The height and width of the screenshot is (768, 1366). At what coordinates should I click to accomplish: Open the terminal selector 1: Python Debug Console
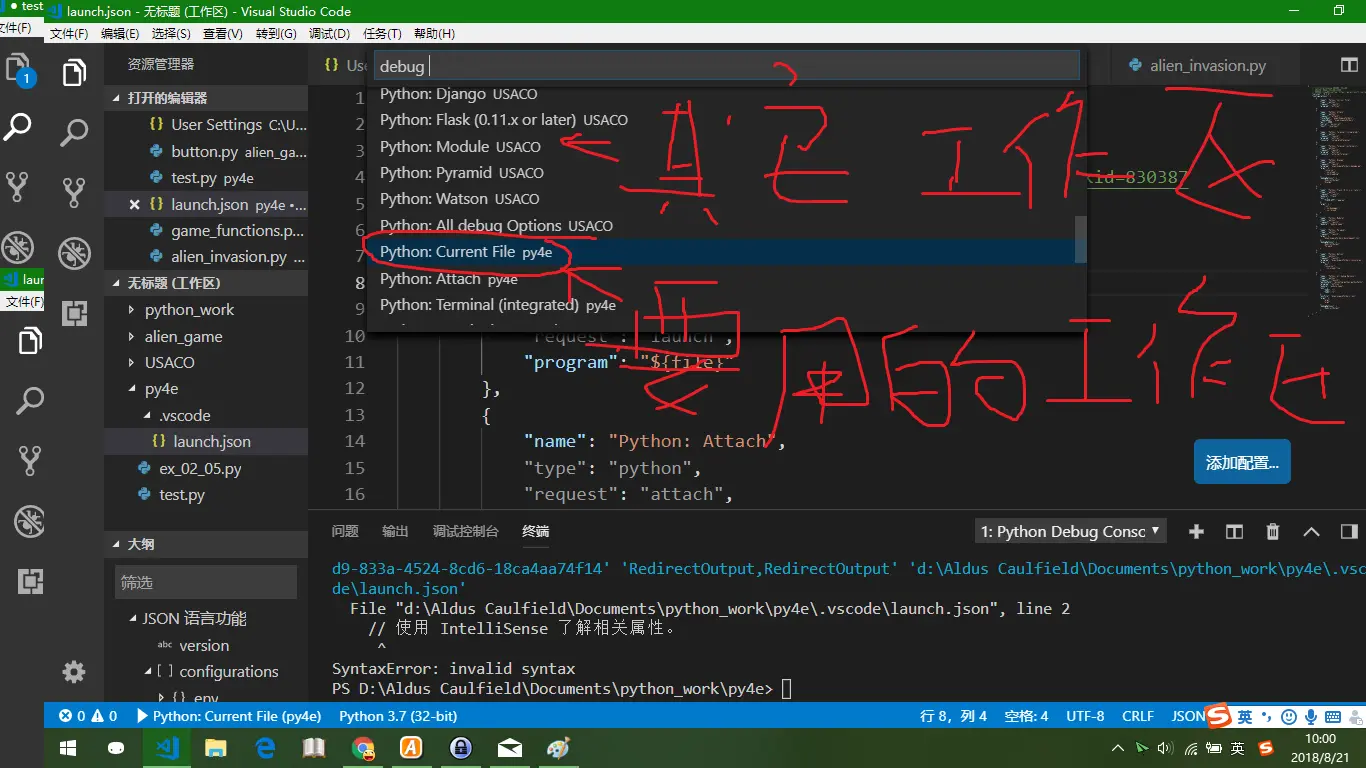pyautogui.click(x=1071, y=532)
